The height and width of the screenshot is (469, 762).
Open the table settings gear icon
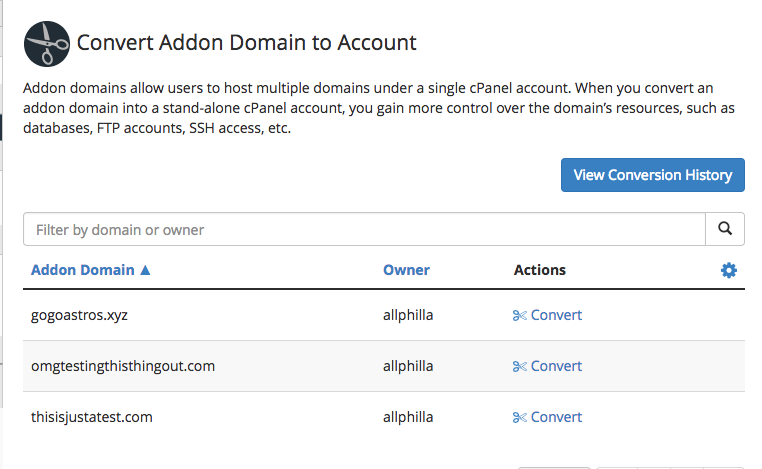[729, 270]
